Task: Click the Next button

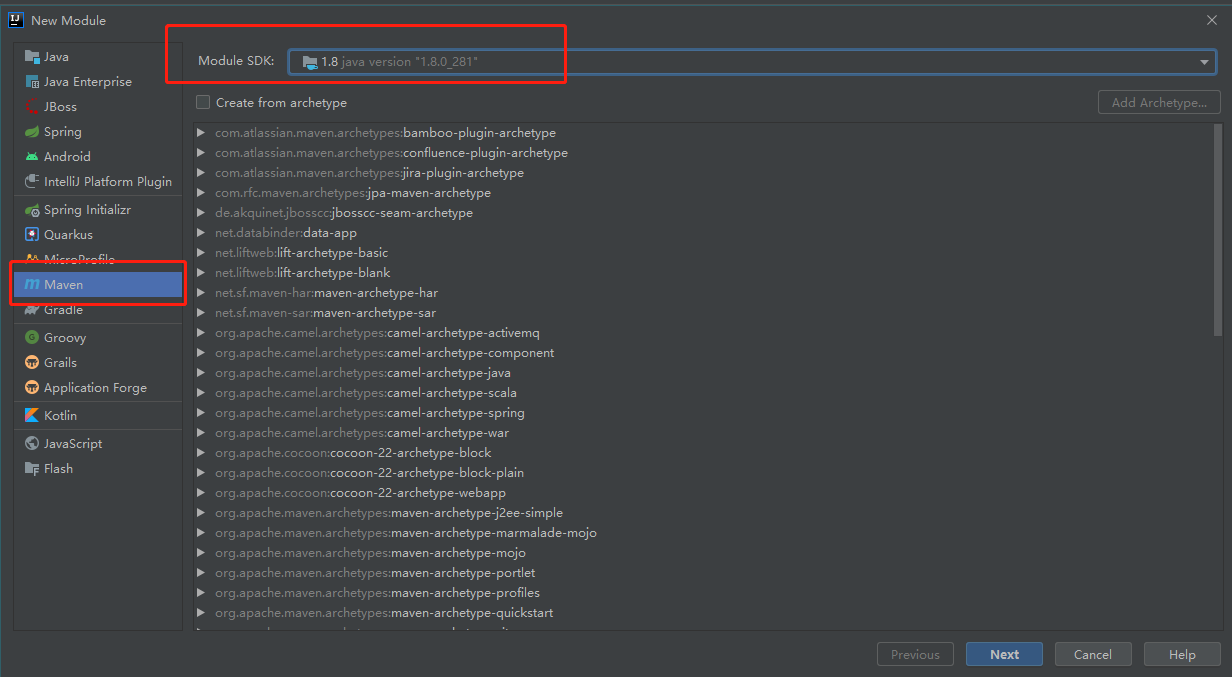Action: [1004, 655]
